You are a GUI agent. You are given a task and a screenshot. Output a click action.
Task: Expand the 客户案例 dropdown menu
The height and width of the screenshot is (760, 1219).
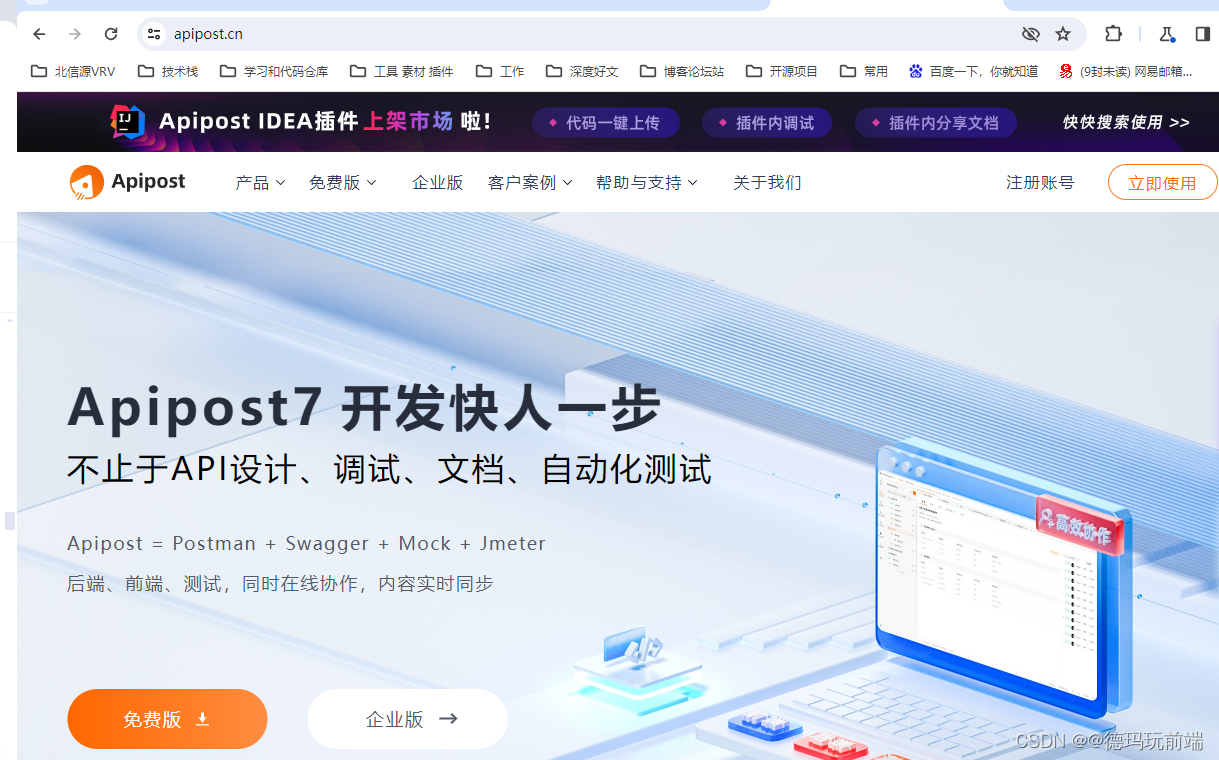tap(530, 182)
